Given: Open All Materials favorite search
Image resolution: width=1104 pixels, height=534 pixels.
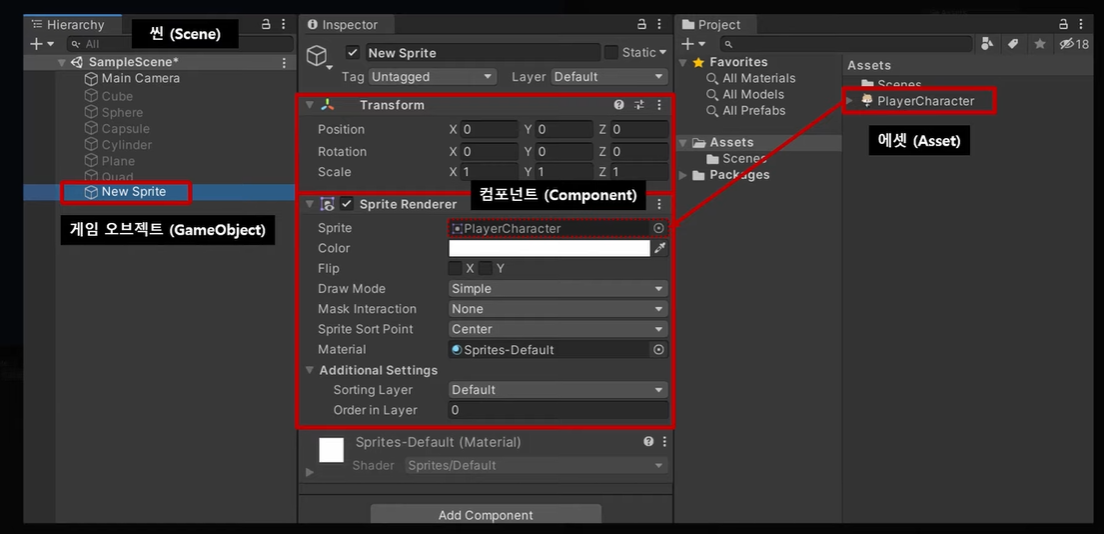Looking at the screenshot, I should point(758,78).
